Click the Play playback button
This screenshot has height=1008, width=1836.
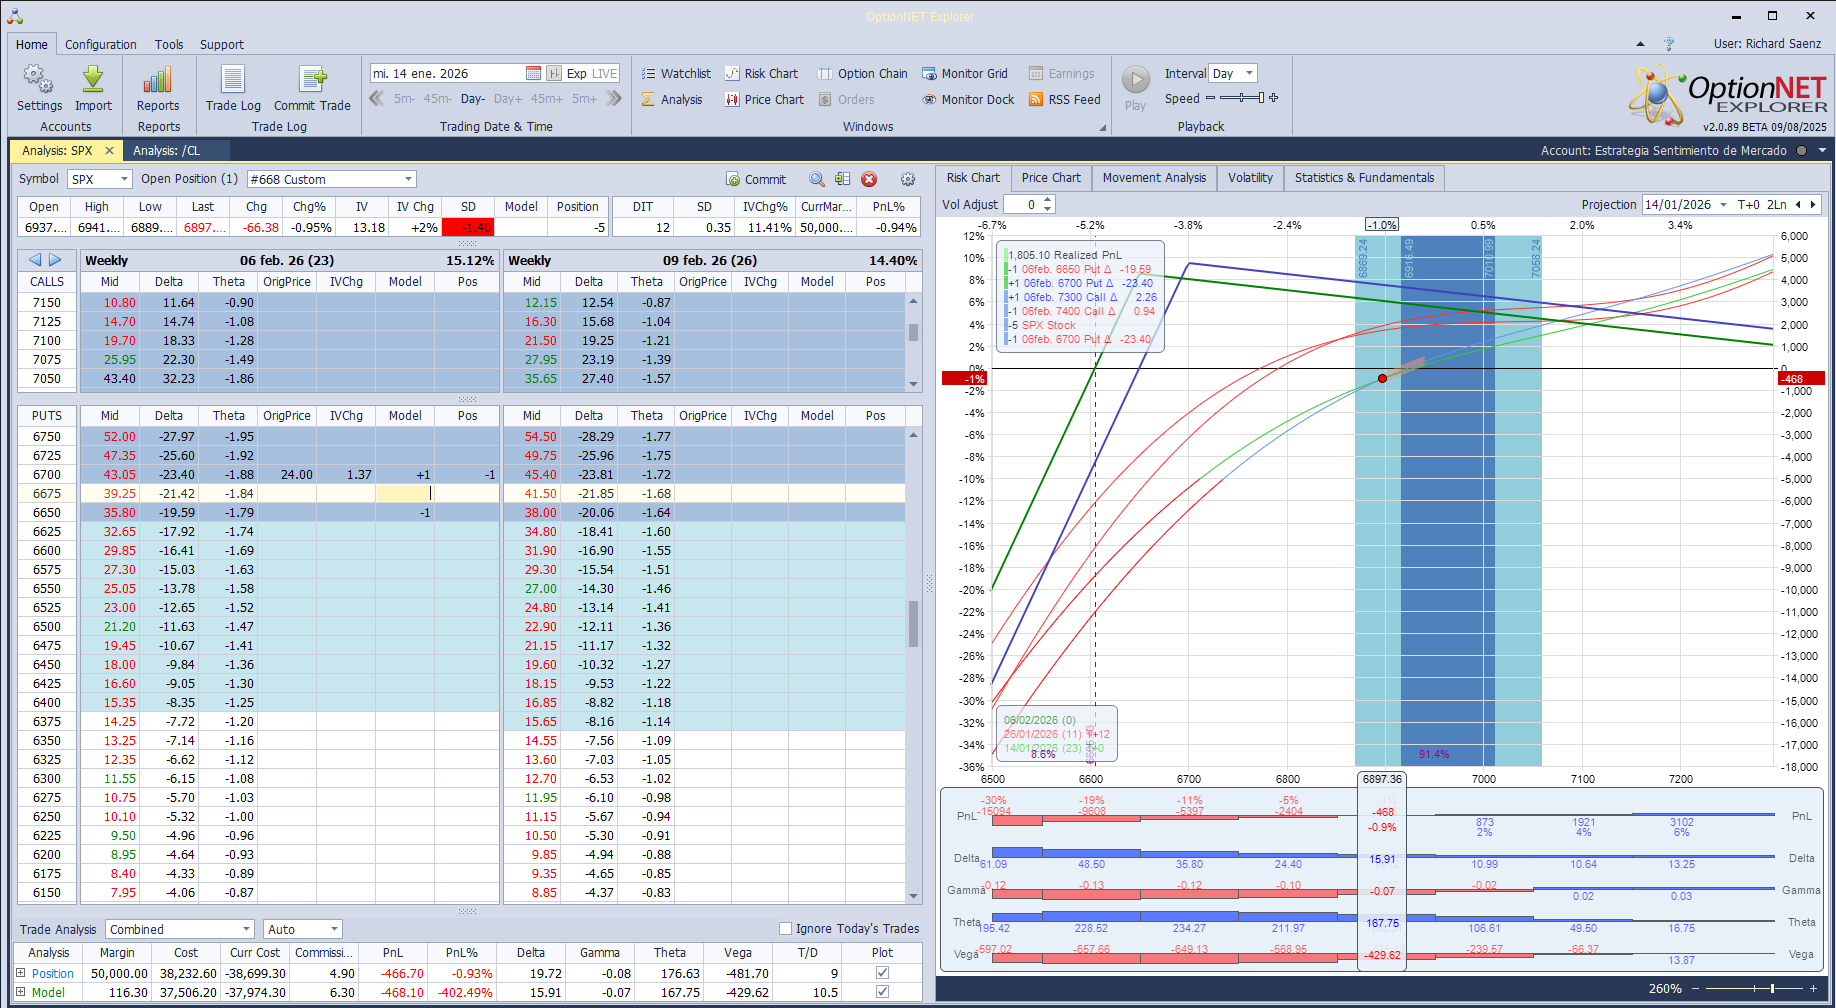click(1135, 80)
